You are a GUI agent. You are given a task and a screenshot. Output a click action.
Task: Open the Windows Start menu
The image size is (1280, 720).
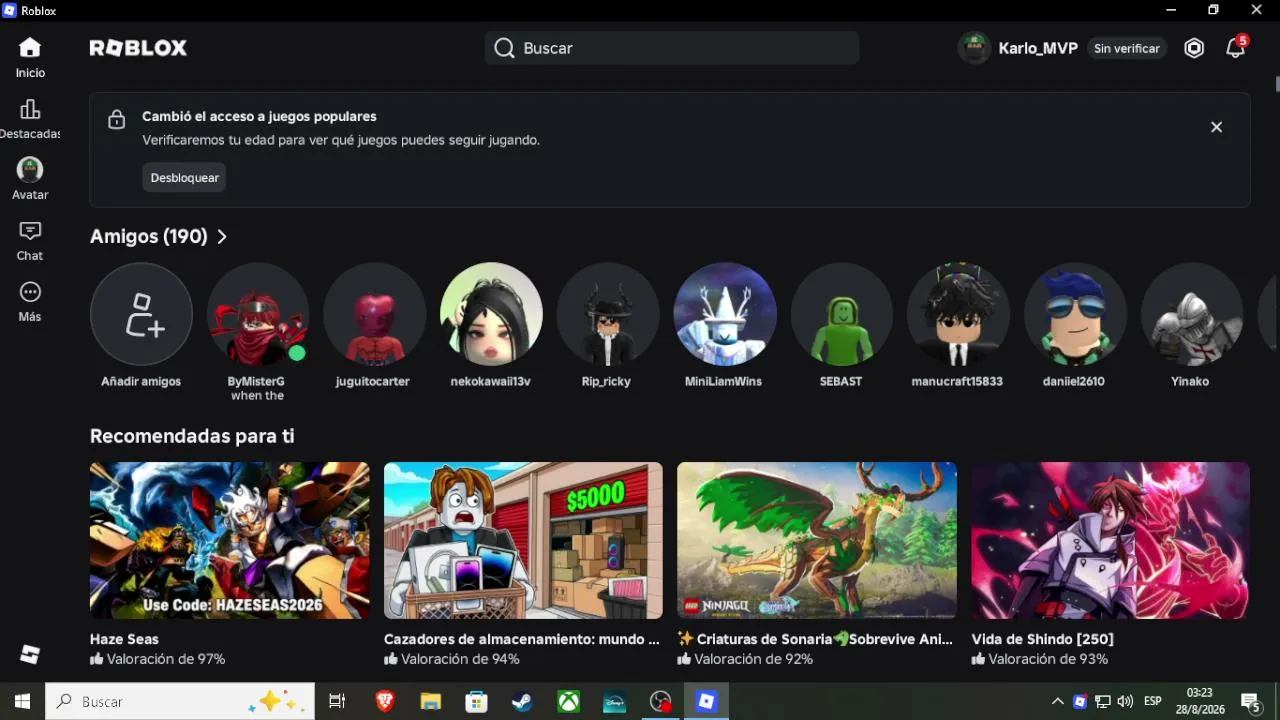tap(22, 702)
